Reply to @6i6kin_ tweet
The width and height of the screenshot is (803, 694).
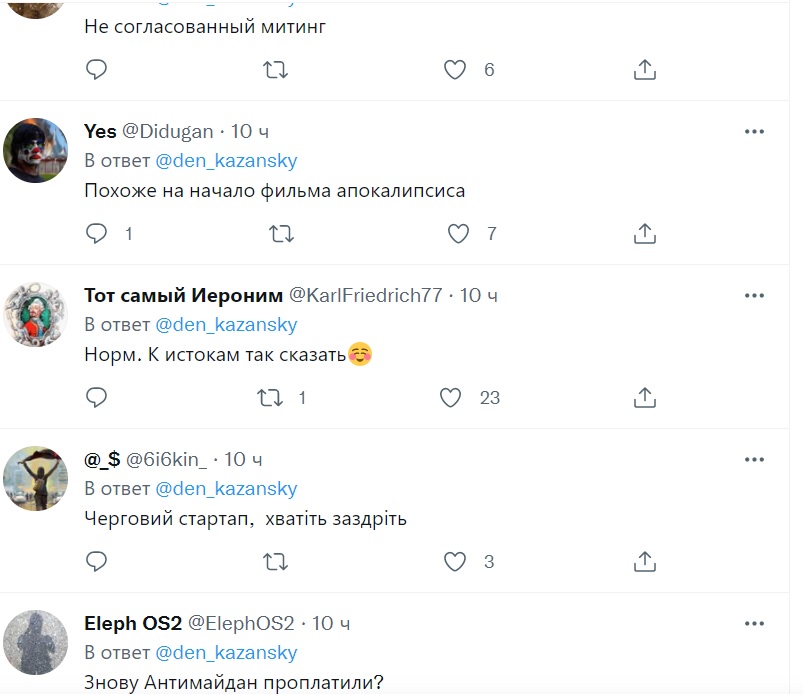coord(97,562)
